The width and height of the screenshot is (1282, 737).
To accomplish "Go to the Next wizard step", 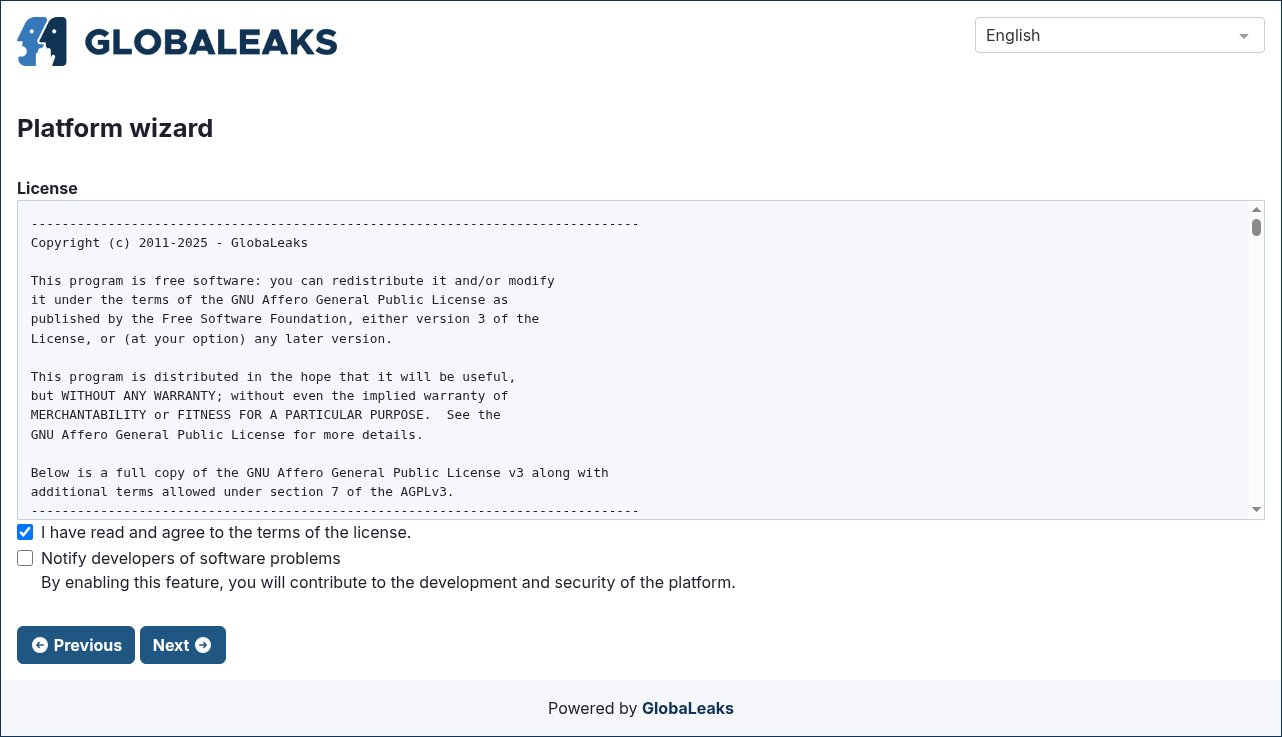I will click(x=183, y=645).
